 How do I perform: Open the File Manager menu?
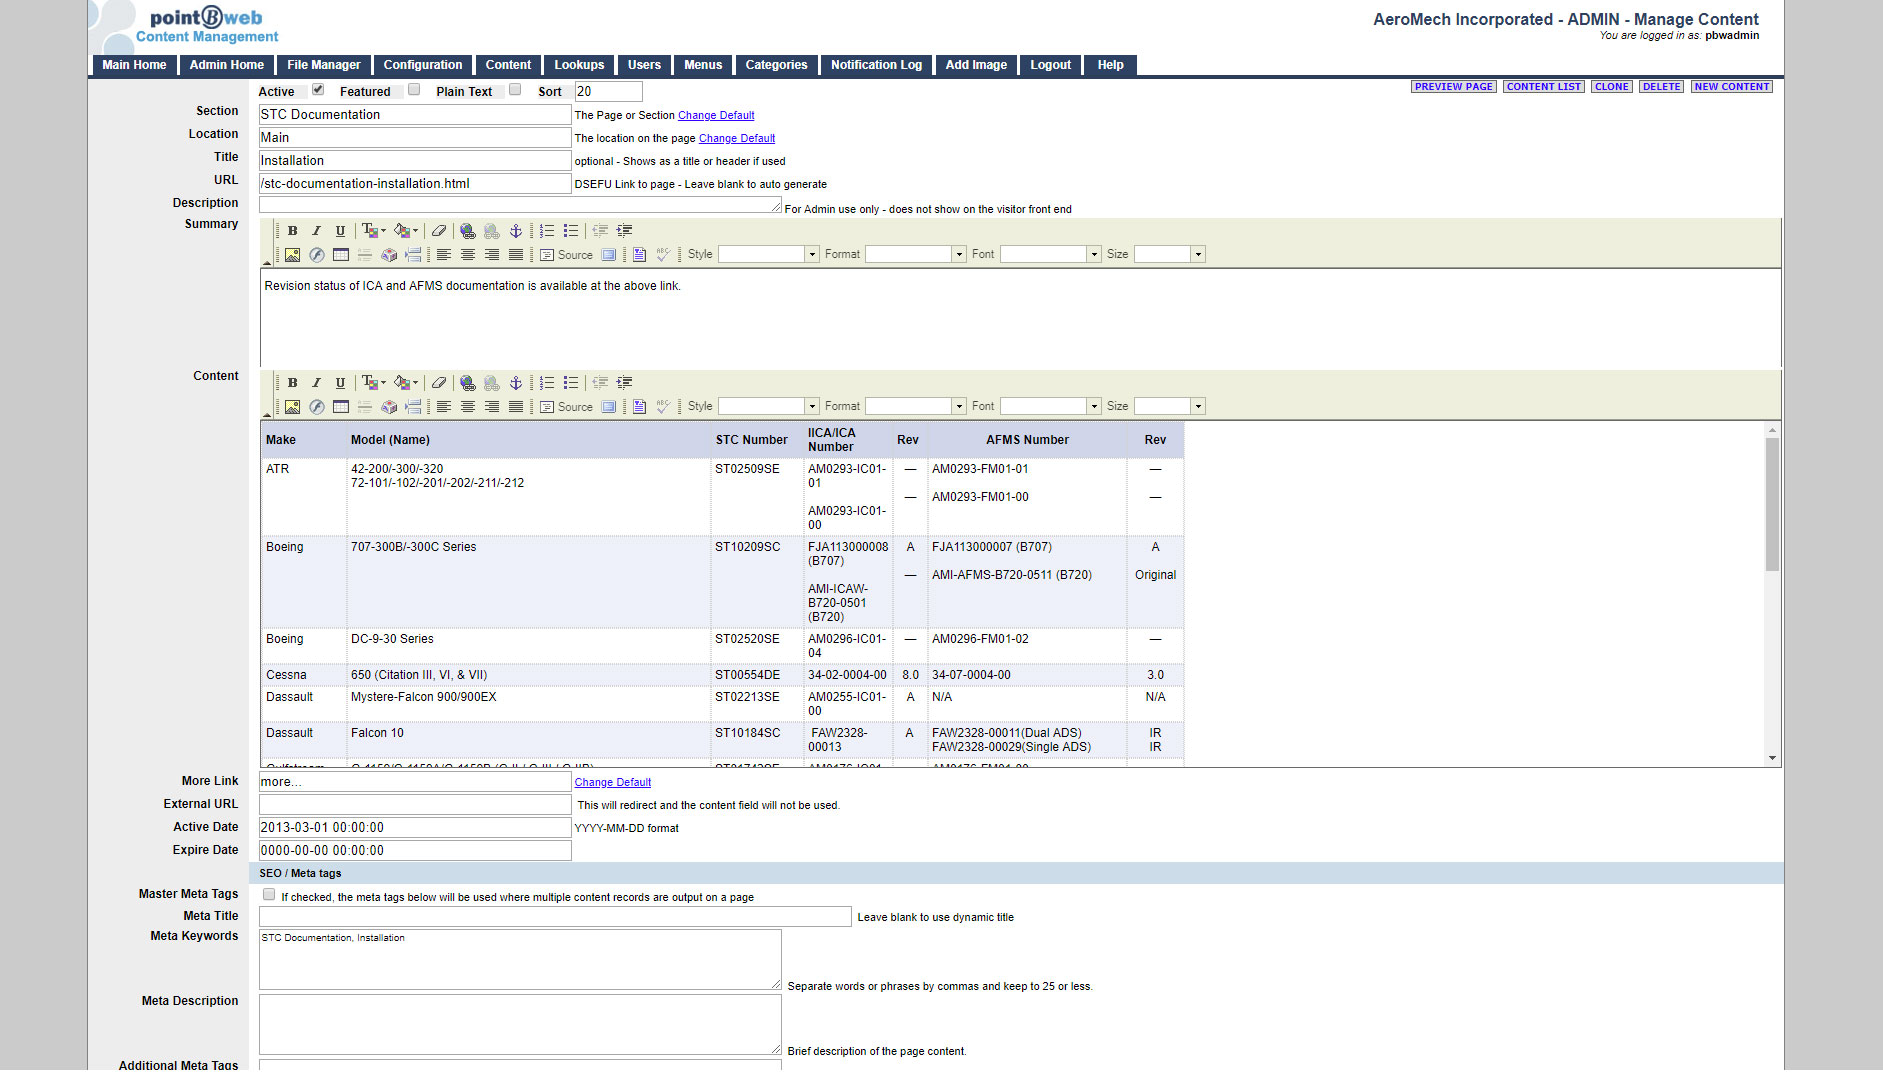(324, 65)
